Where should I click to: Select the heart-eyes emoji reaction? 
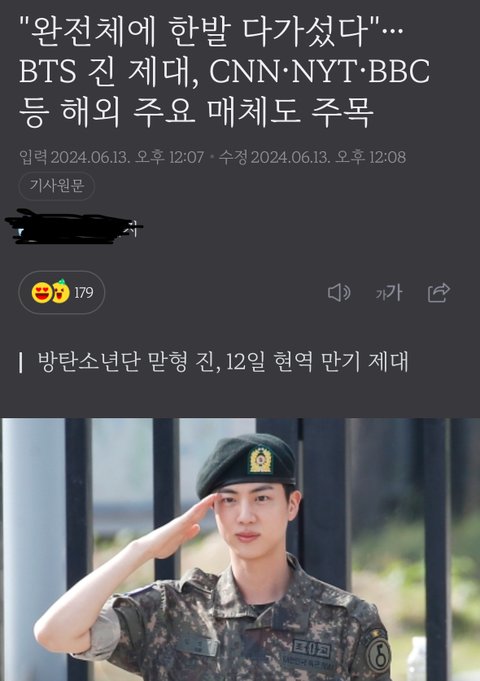pyautogui.click(x=41, y=292)
